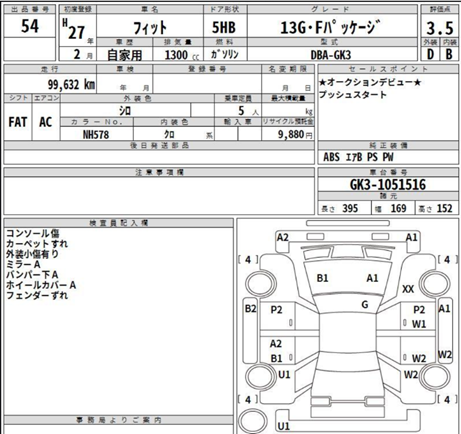Select the usage history 自家用
Screen dimensions: 461x434
tap(124, 55)
